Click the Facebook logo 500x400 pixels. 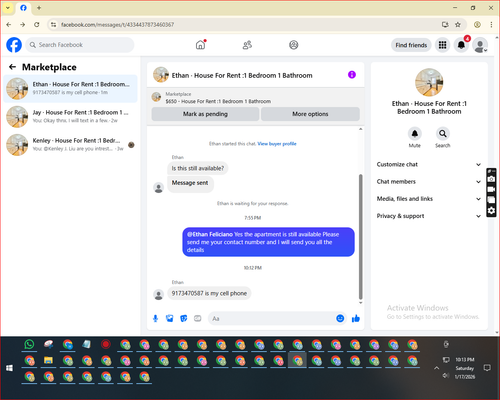pyautogui.click(x=14, y=45)
